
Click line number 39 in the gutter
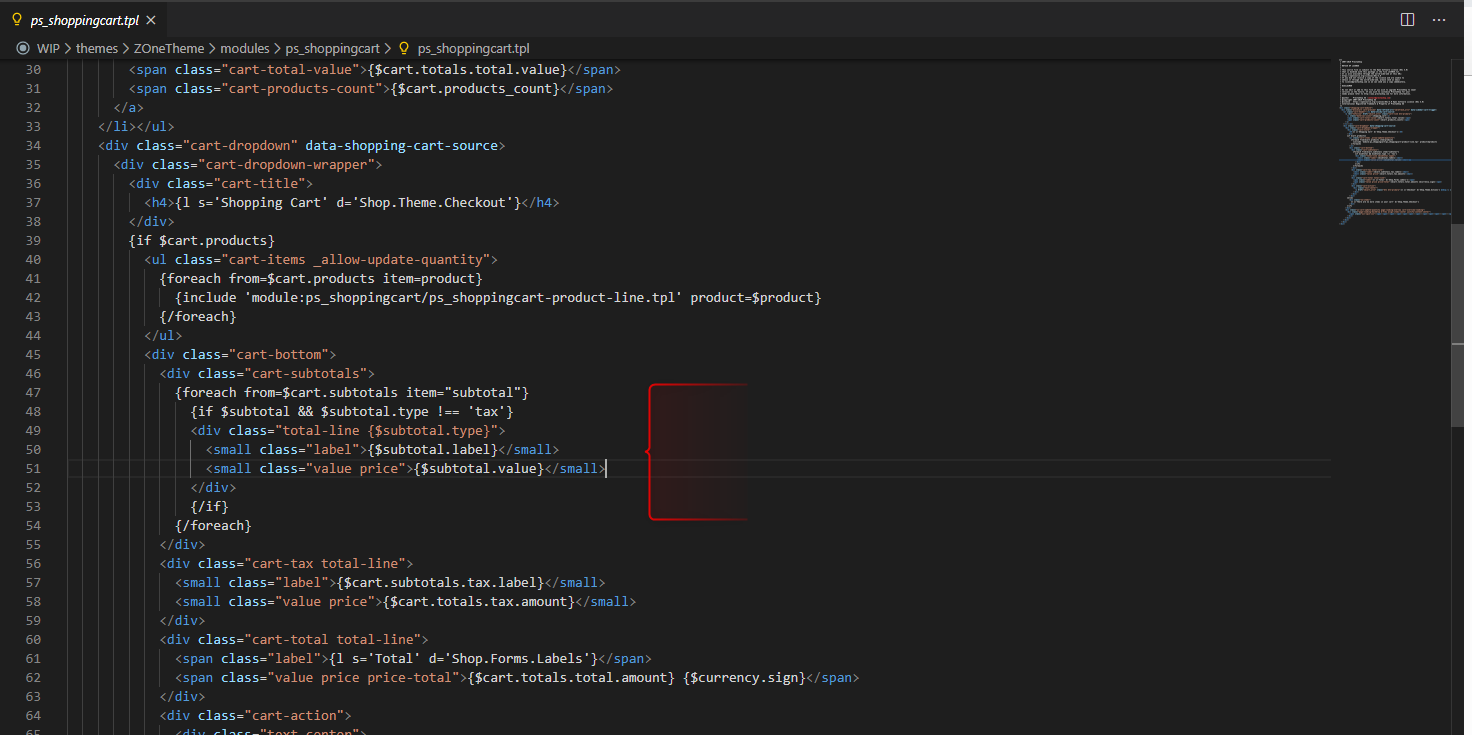[x=32, y=240]
